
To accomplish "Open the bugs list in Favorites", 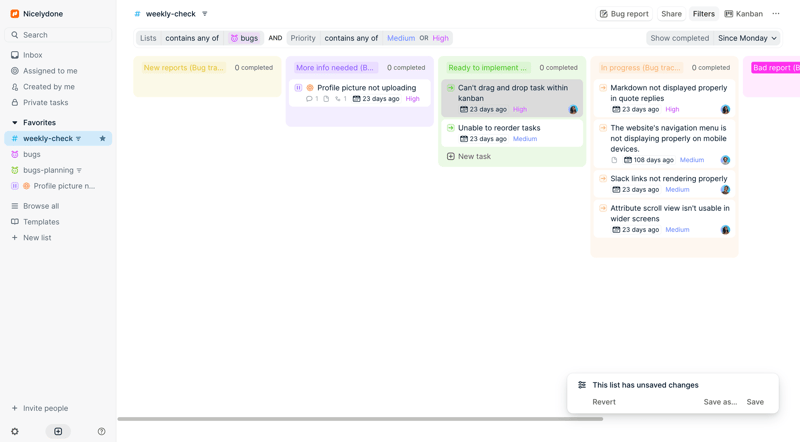I will point(58,154).
